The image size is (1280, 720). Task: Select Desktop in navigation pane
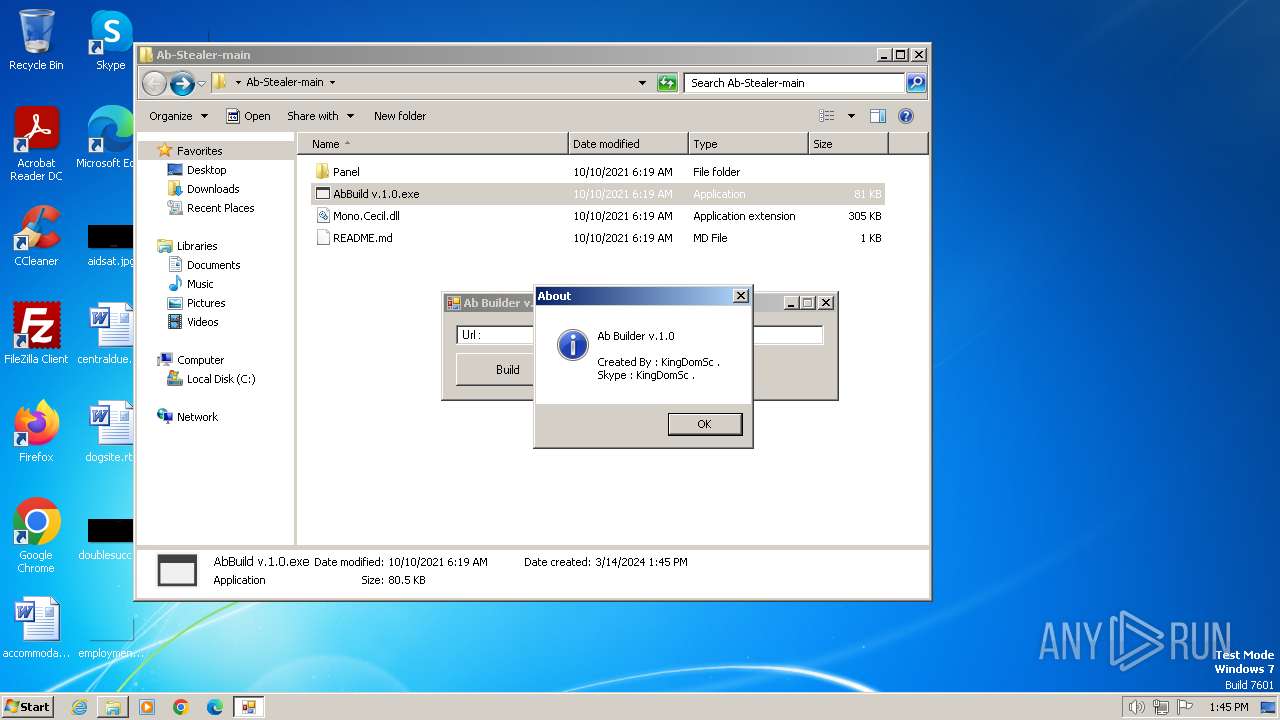tap(206, 170)
